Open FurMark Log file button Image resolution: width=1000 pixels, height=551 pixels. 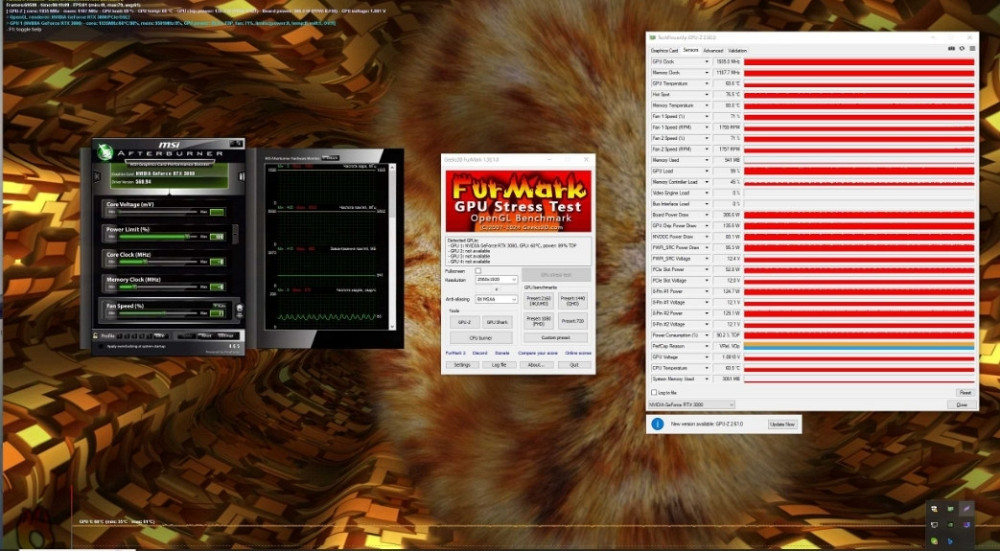coord(499,365)
